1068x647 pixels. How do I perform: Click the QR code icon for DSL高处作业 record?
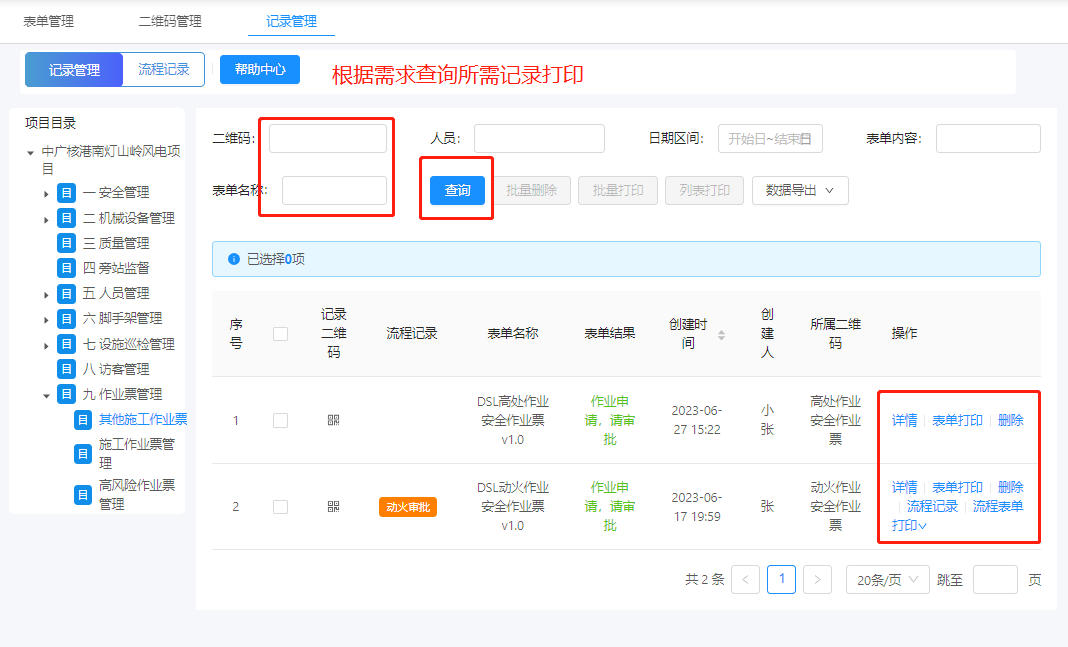pos(334,419)
